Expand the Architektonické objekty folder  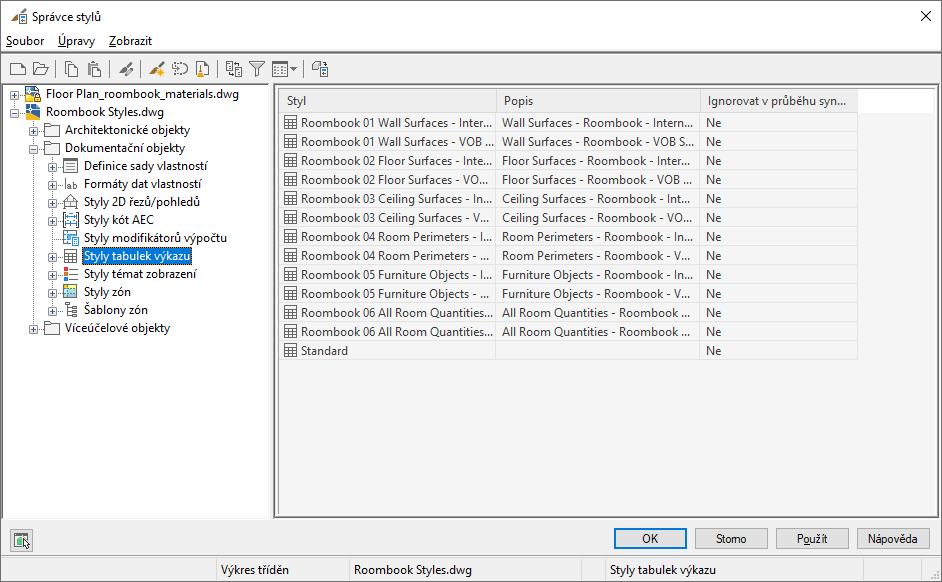[x=34, y=131]
